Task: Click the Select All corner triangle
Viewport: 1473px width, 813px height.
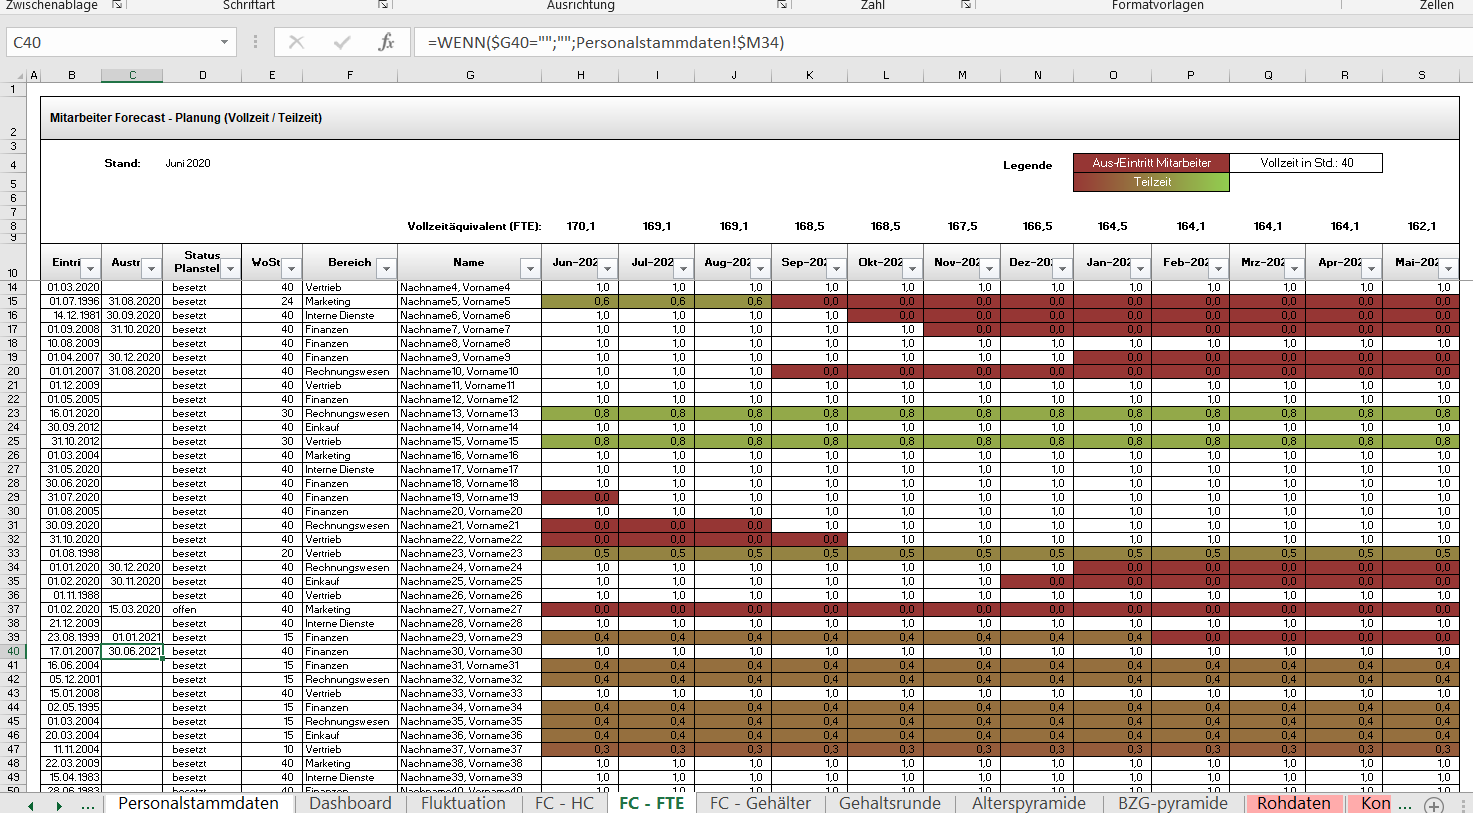Action: [x=20, y=76]
